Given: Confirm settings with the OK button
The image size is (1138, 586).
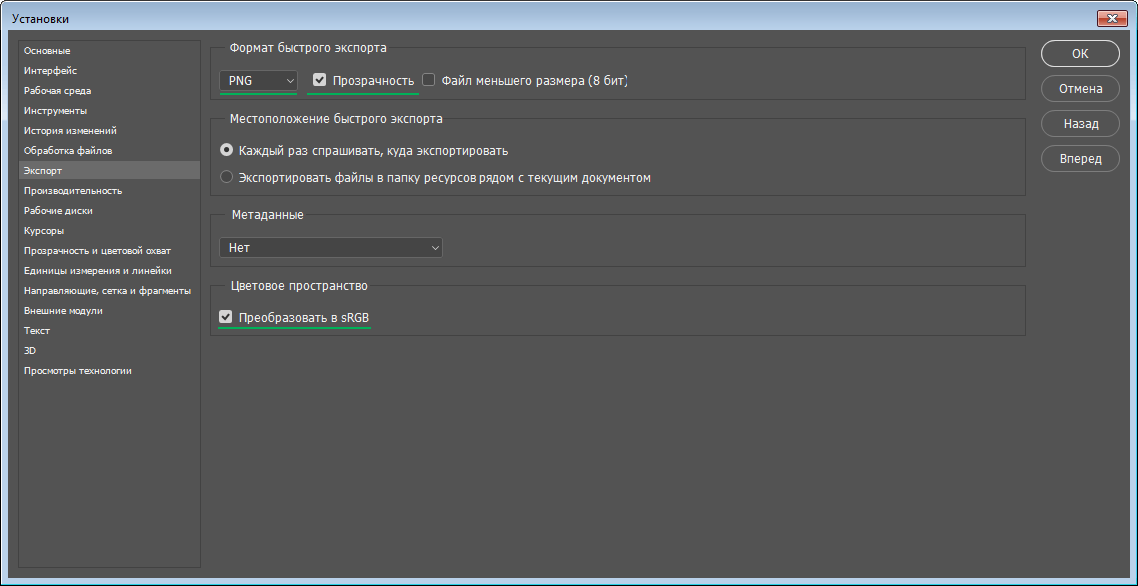Looking at the screenshot, I should tap(1080, 53).
